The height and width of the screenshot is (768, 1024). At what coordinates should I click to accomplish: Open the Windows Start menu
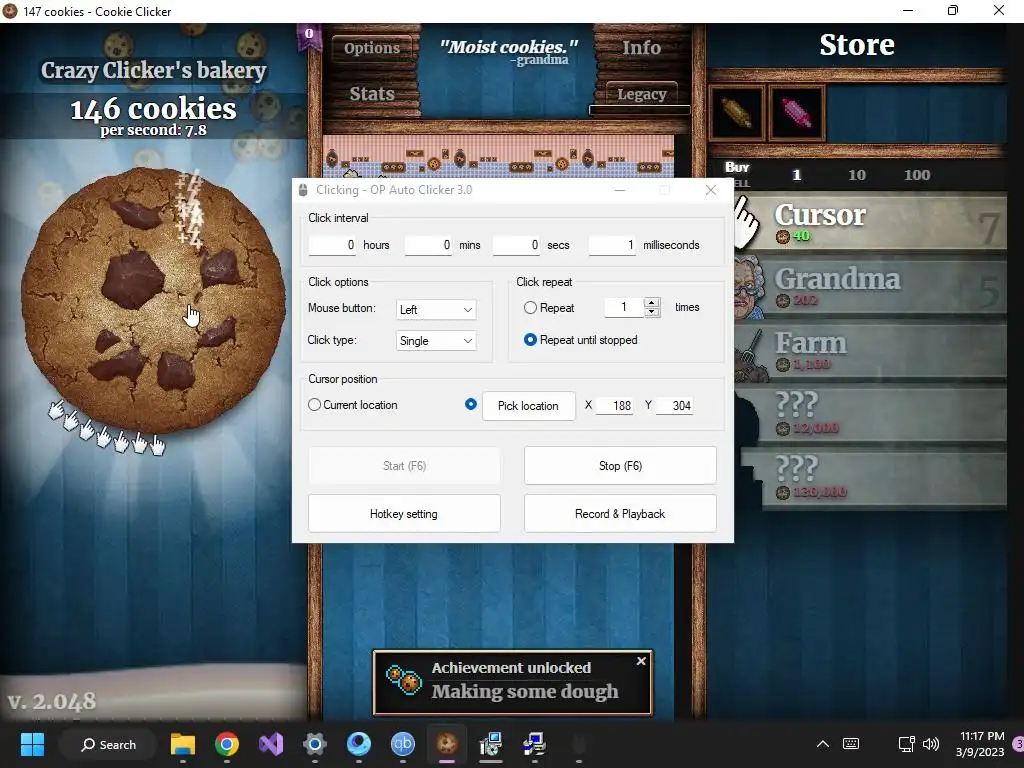(x=32, y=744)
